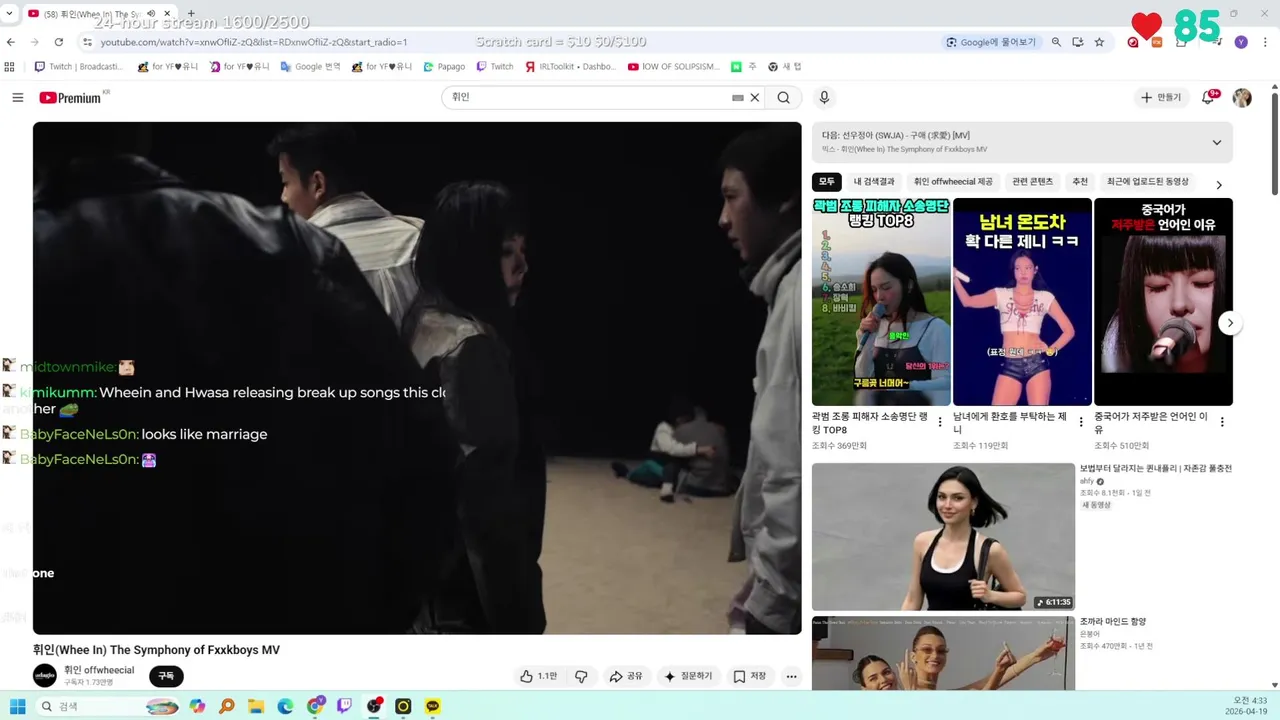
Task: Open the Chrome apps grid shortcut
Action: pos(10,67)
